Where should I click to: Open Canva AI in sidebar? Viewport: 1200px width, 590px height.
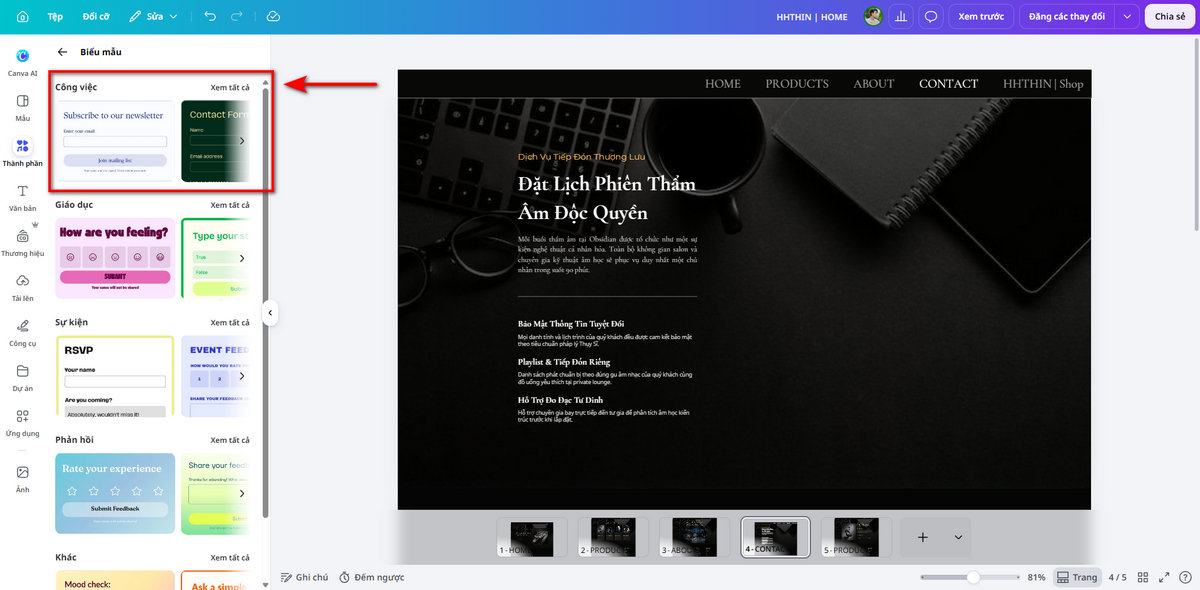(x=22, y=62)
